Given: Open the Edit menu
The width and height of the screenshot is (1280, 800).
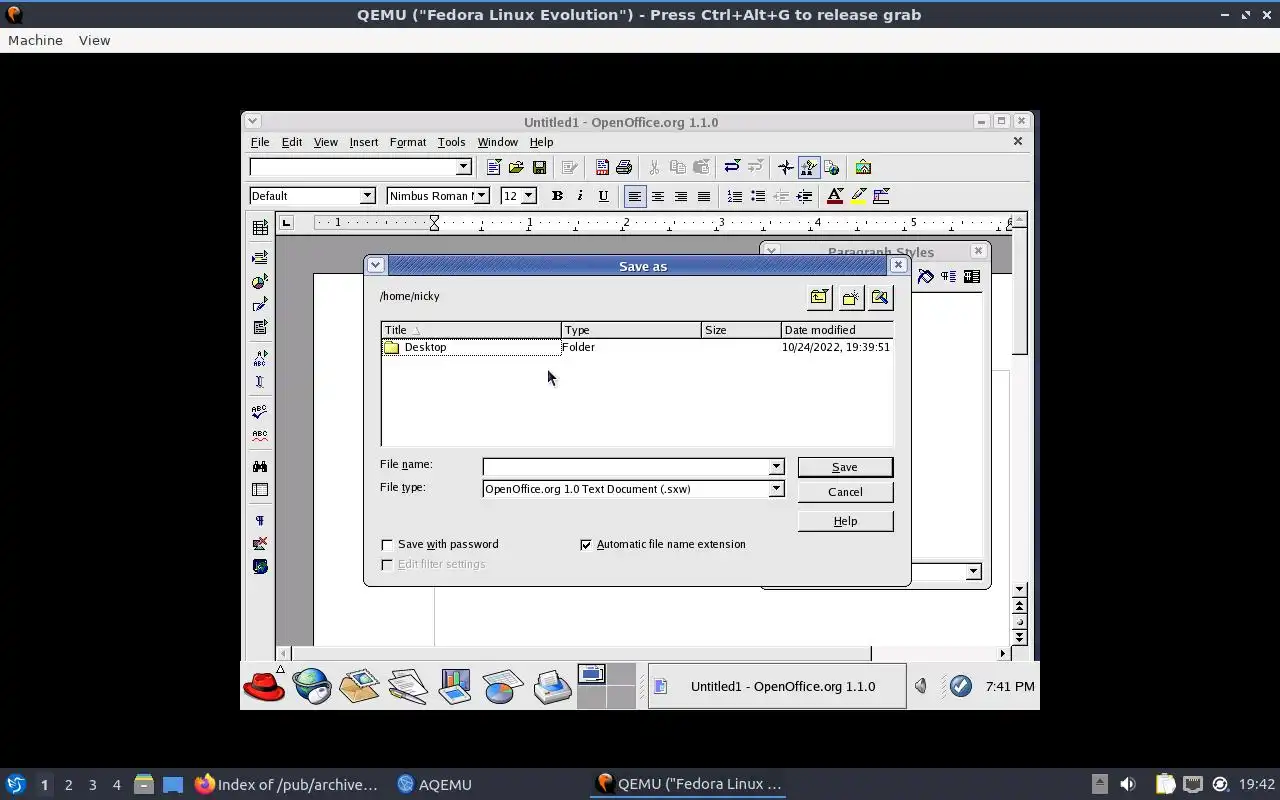Looking at the screenshot, I should [292, 142].
